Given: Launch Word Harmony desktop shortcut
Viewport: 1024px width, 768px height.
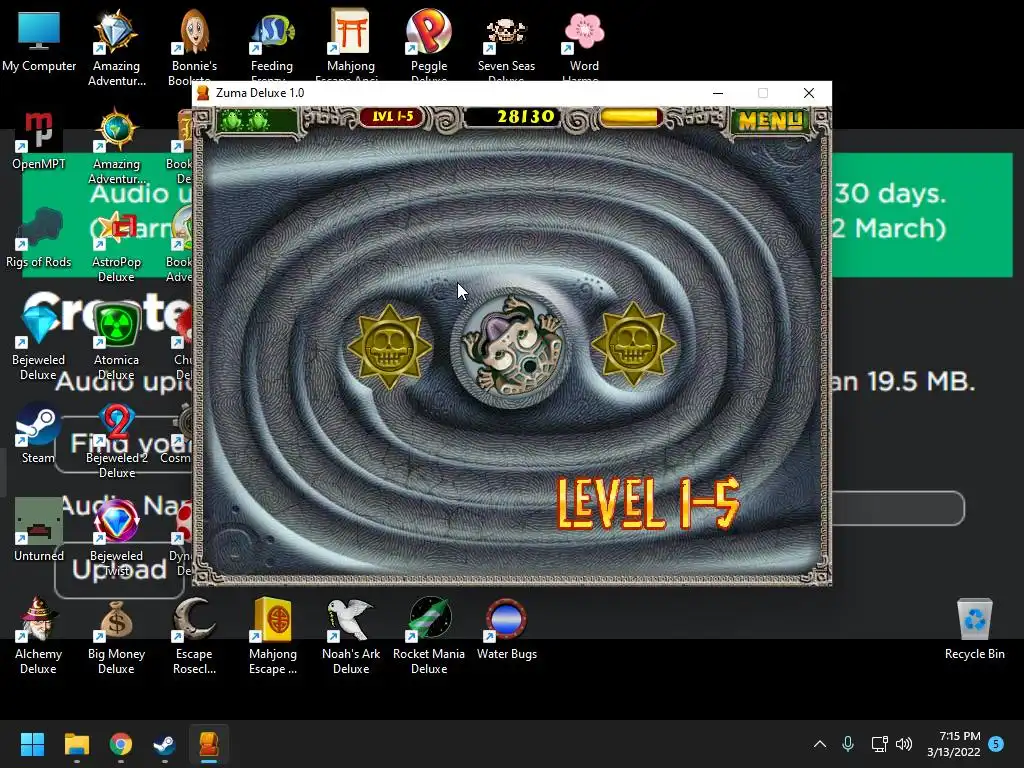Looking at the screenshot, I should tap(584, 47).
